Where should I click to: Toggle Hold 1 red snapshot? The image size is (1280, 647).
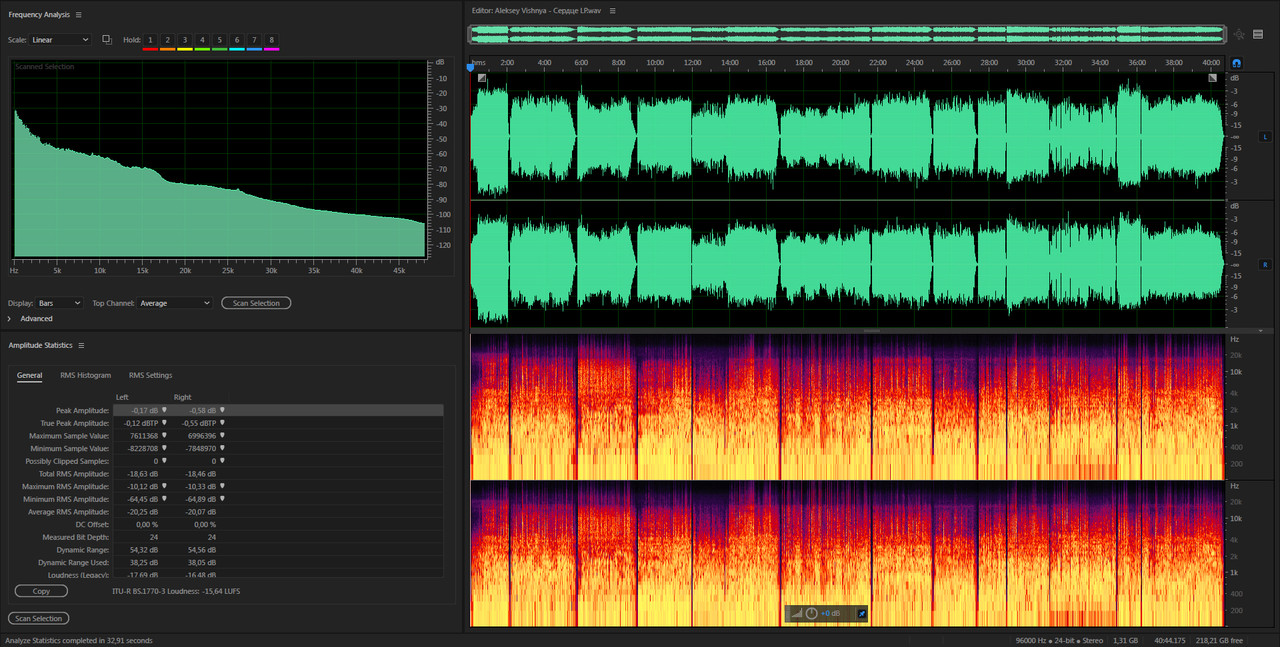[x=150, y=40]
